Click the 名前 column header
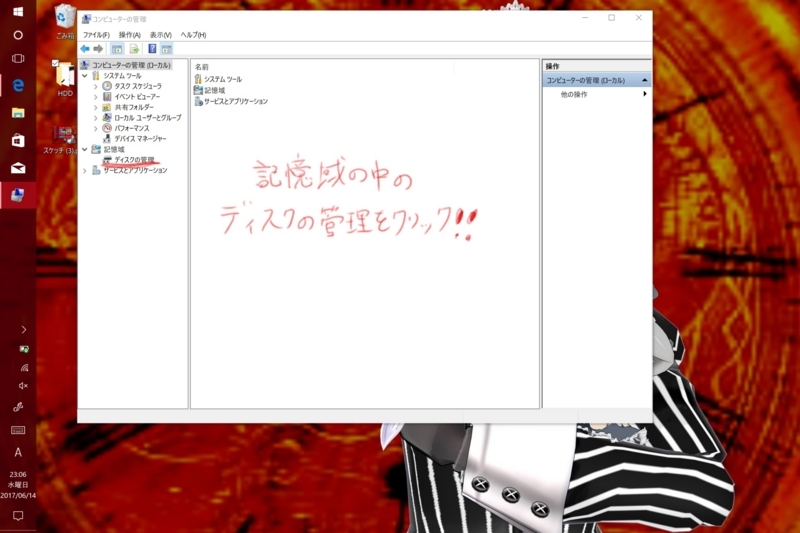Image resolution: width=800 pixels, height=533 pixels. (202, 67)
